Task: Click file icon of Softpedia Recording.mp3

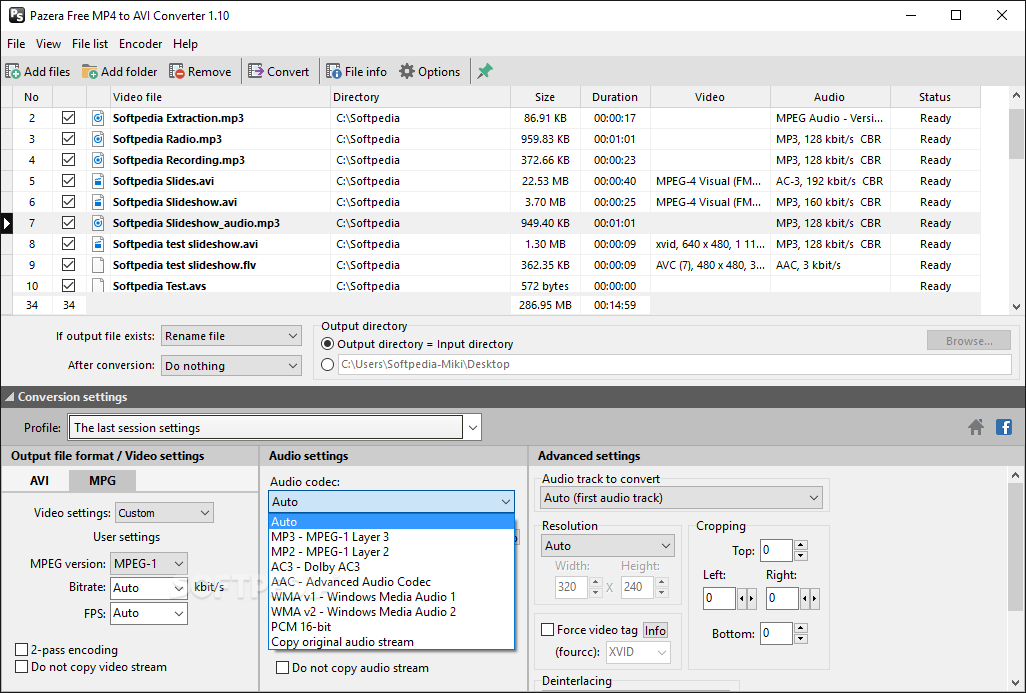Action: [x=98, y=160]
